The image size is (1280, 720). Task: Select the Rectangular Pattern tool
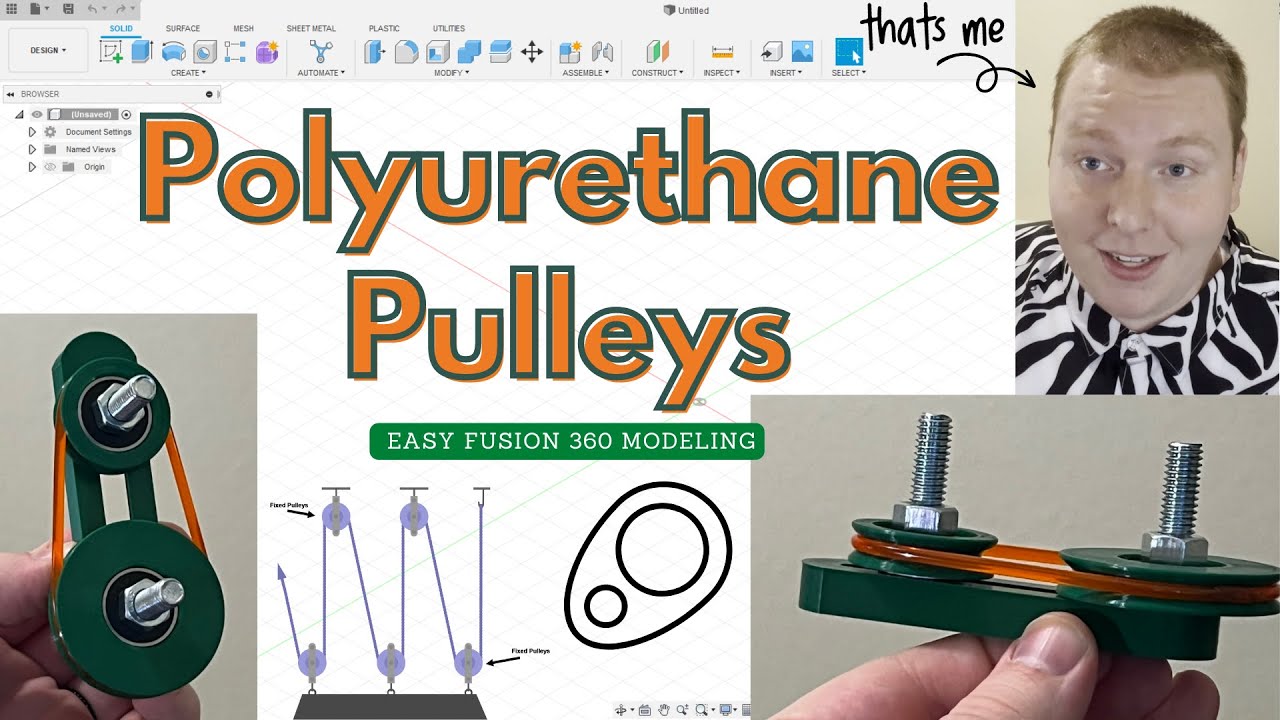click(235, 52)
